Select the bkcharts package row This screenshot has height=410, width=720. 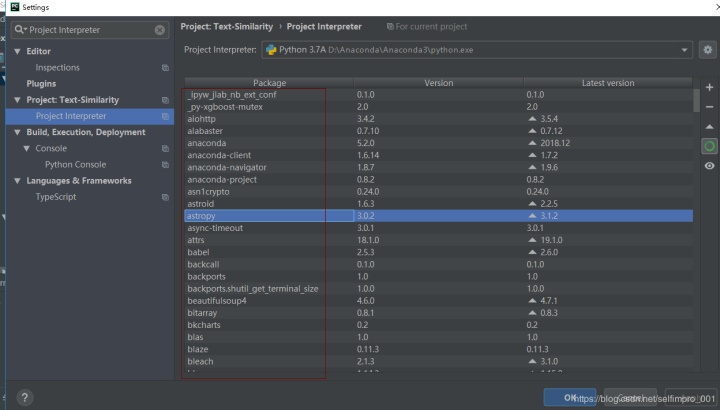pyautogui.click(x=439, y=325)
